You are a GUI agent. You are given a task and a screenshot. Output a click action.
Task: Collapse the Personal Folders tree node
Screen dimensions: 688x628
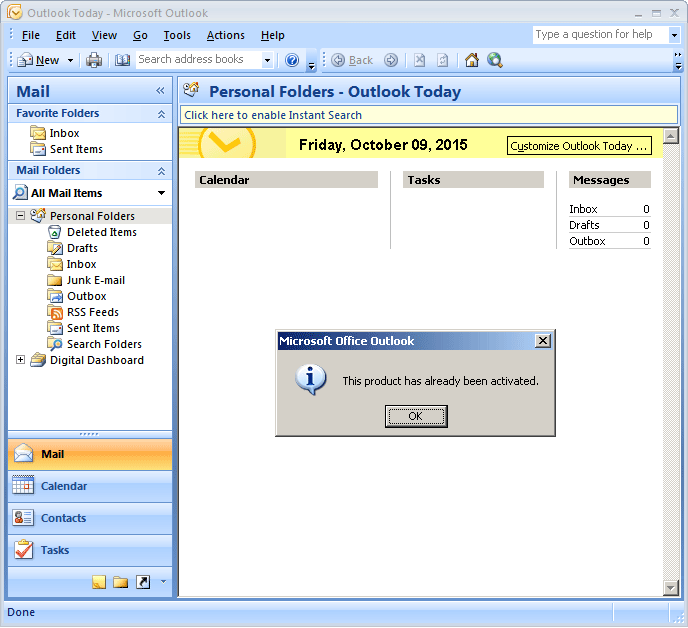[x=20, y=215]
